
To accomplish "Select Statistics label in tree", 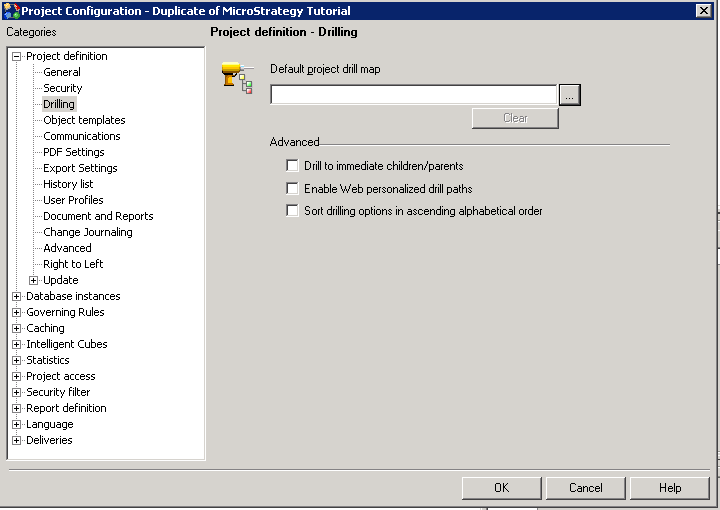I will (48, 361).
